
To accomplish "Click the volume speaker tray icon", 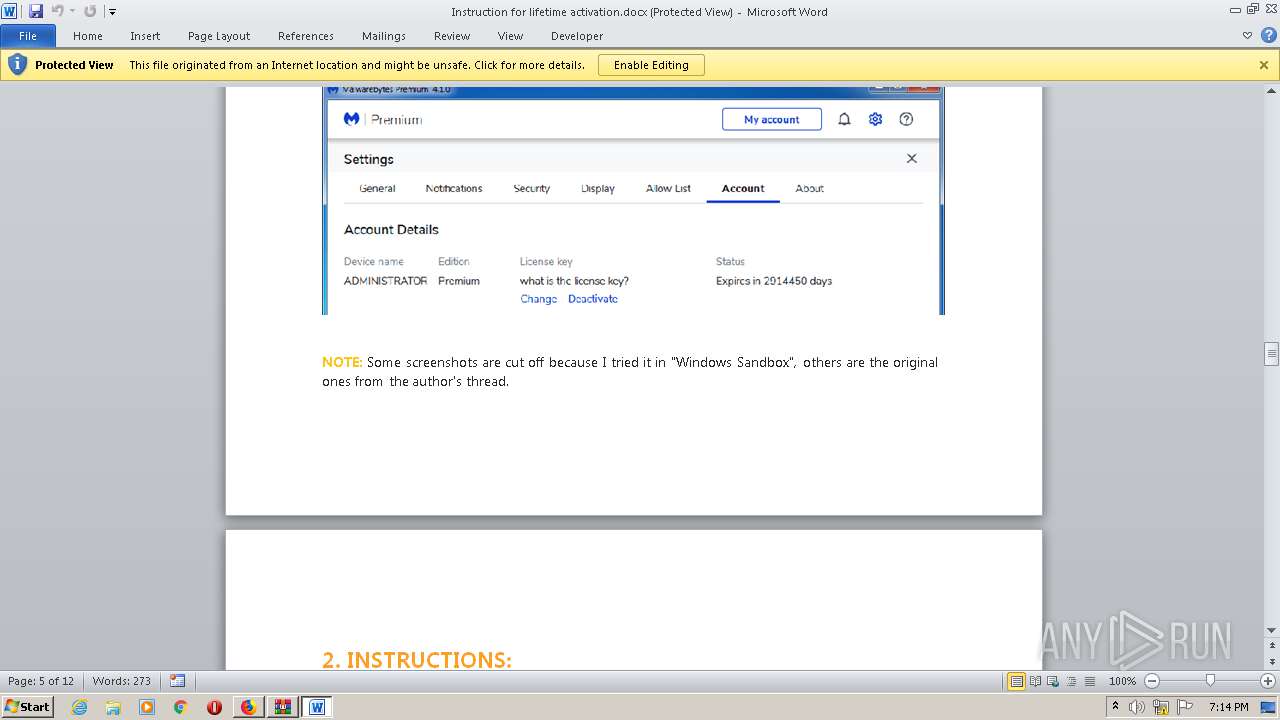I will tap(1137, 707).
